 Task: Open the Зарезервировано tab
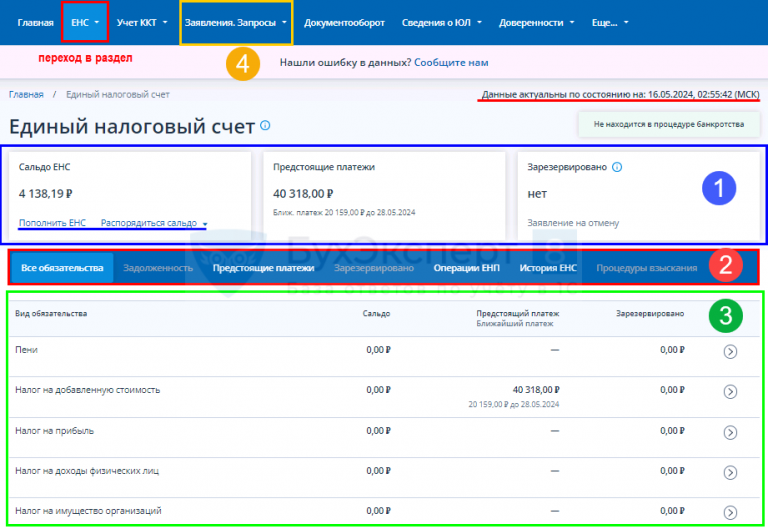pos(374,268)
